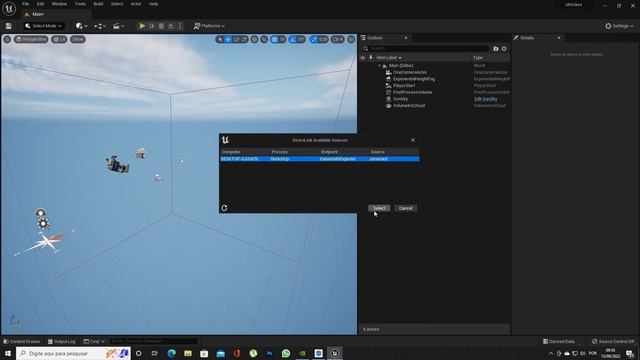Open the viewport Show menu
This screenshot has height=360, width=640.
(78, 39)
